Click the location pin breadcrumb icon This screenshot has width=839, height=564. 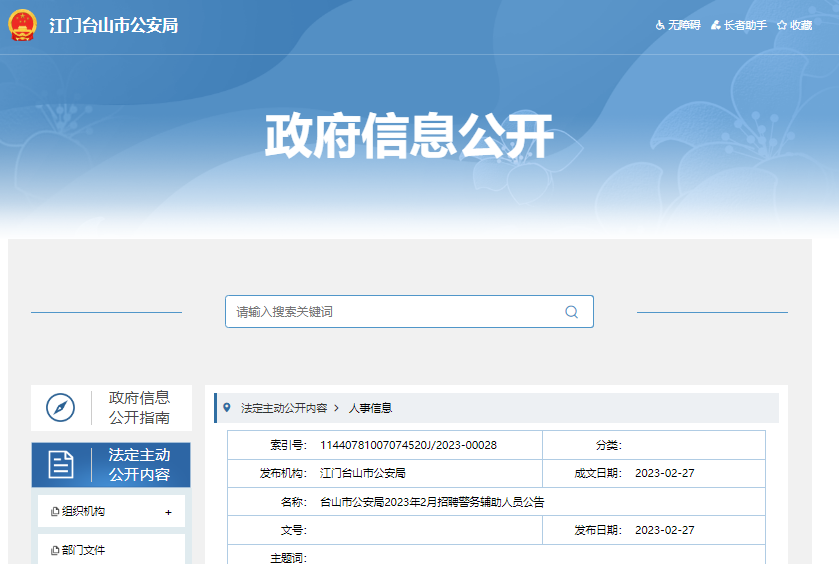(227, 408)
